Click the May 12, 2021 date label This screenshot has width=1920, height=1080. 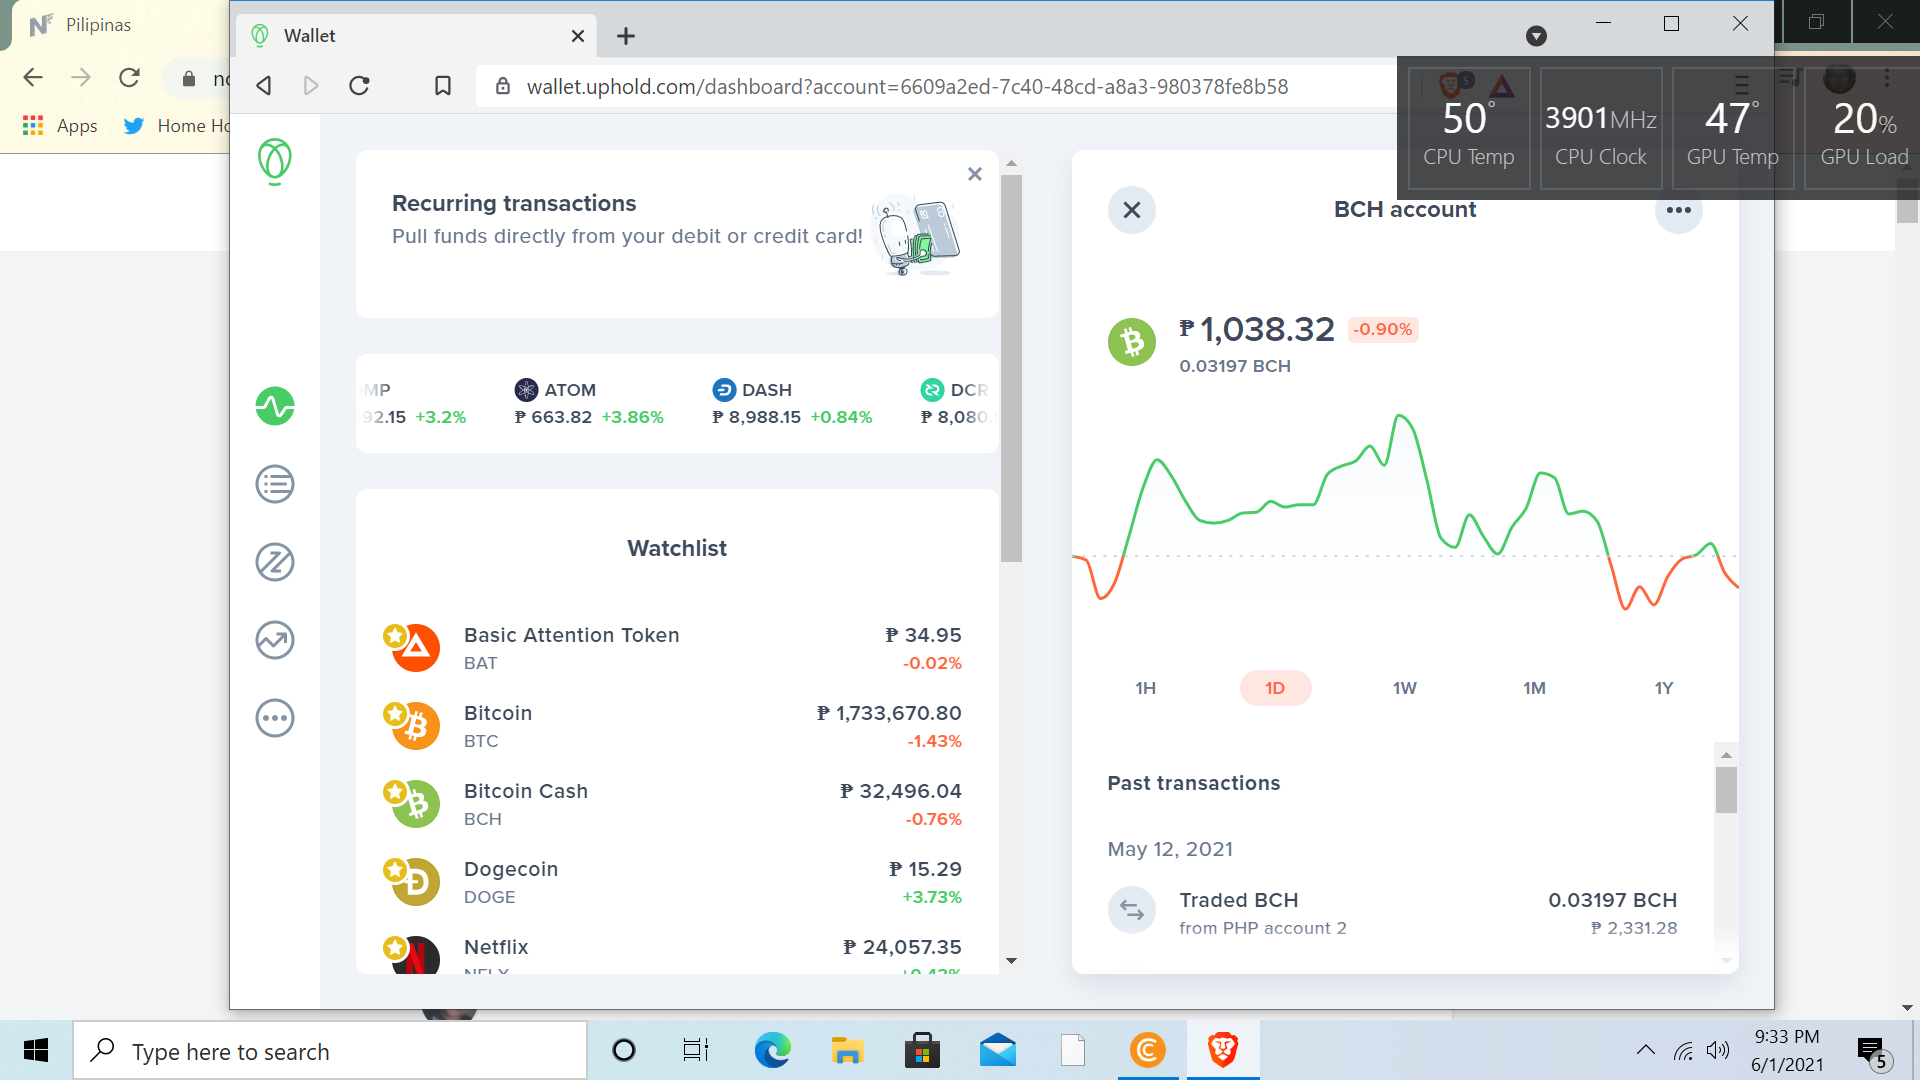tap(1170, 849)
